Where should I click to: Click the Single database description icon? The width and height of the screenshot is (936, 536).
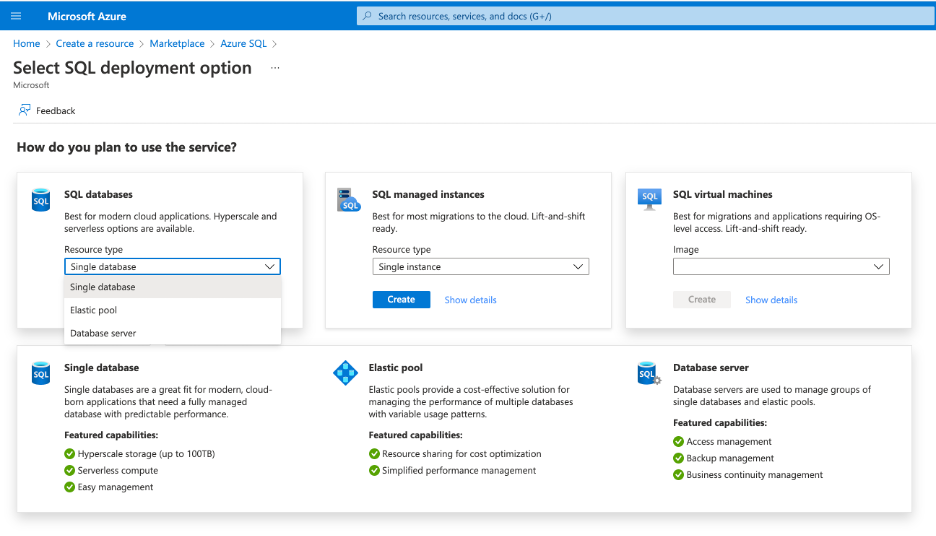(41, 373)
